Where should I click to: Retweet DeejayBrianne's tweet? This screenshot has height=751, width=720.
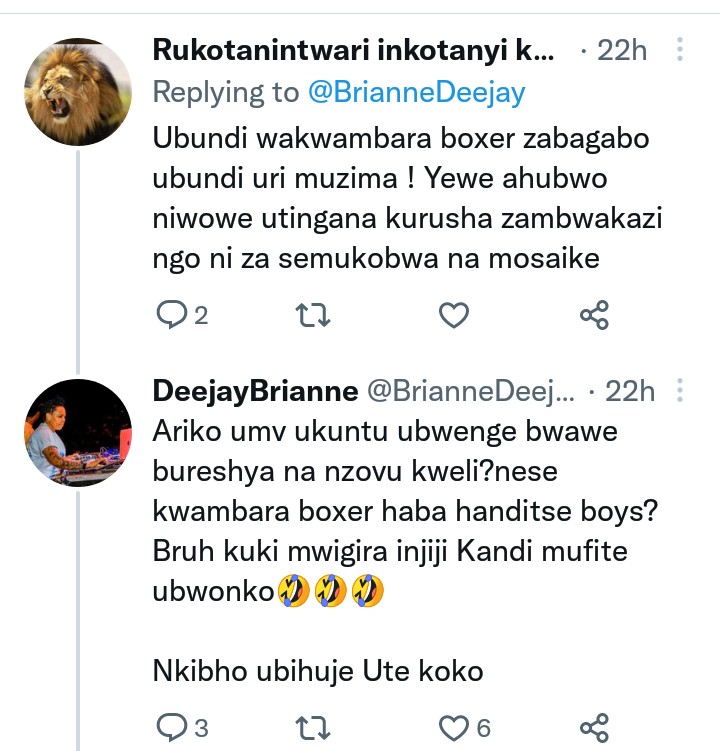tap(313, 725)
